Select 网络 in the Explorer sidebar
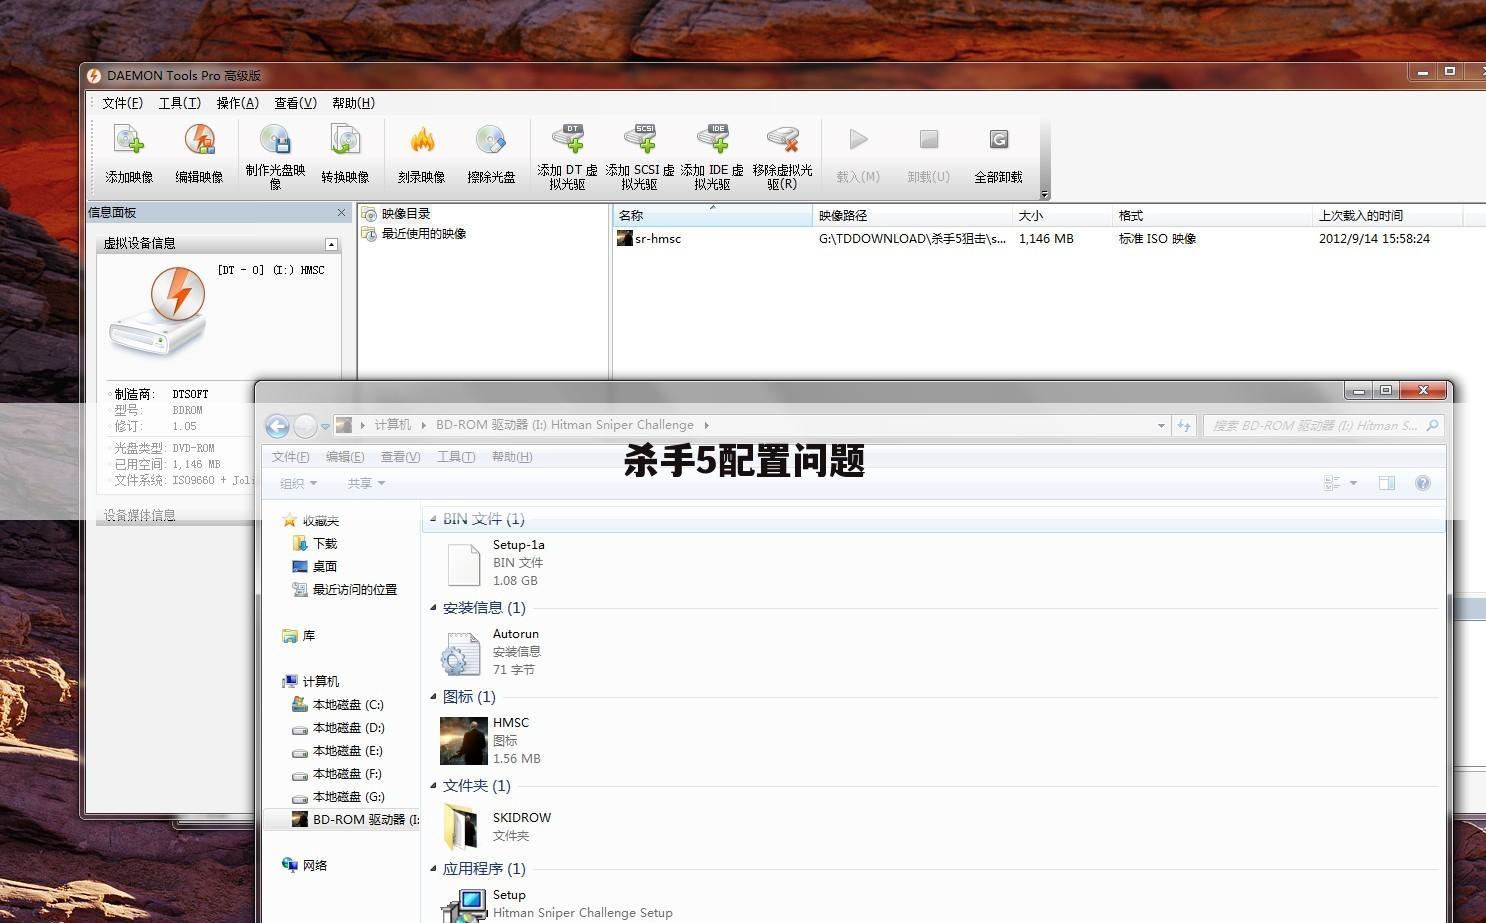 click(x=305, y=866)
